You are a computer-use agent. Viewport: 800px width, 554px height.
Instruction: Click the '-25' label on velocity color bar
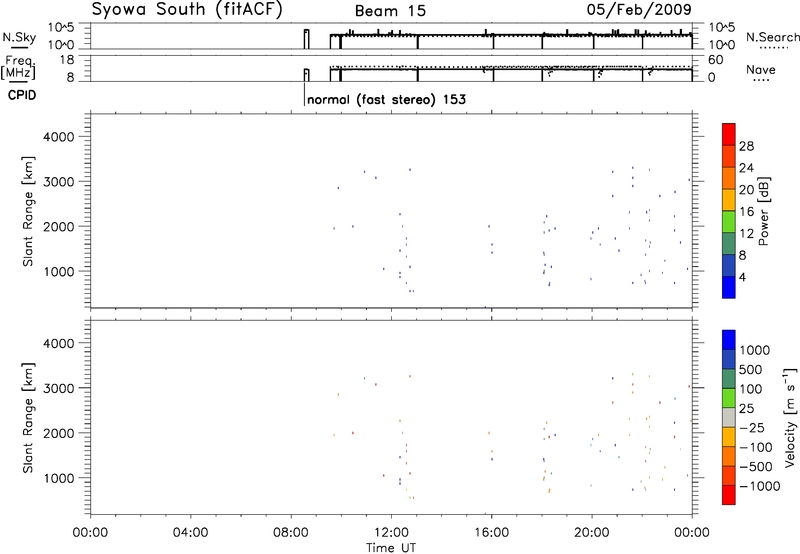pyautogui.click(x=752, y=428)
